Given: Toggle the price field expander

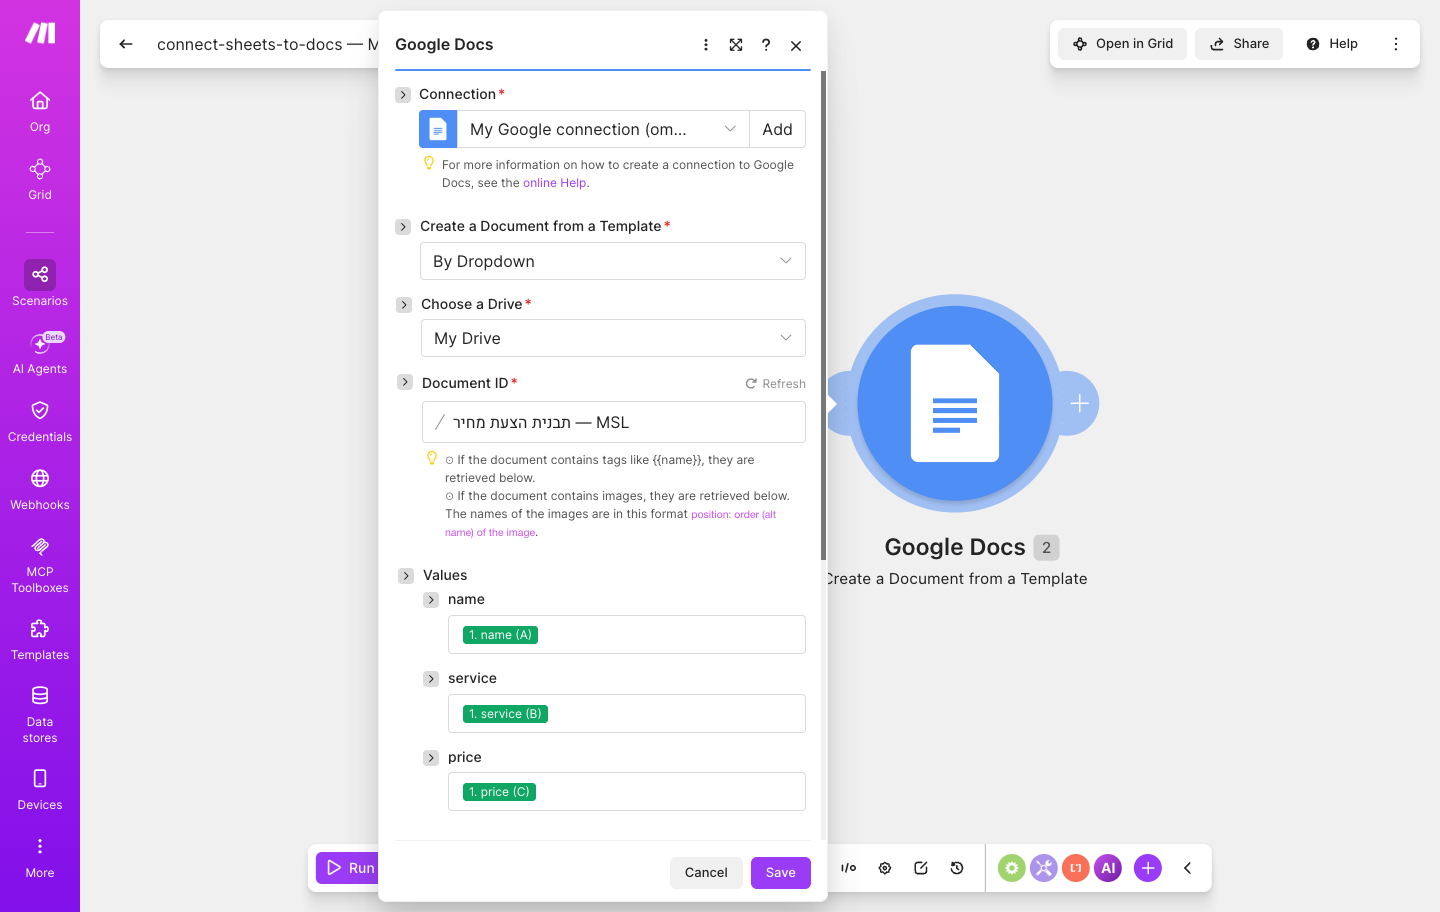Looking at the screenshot, I should [x=431, y=758].
